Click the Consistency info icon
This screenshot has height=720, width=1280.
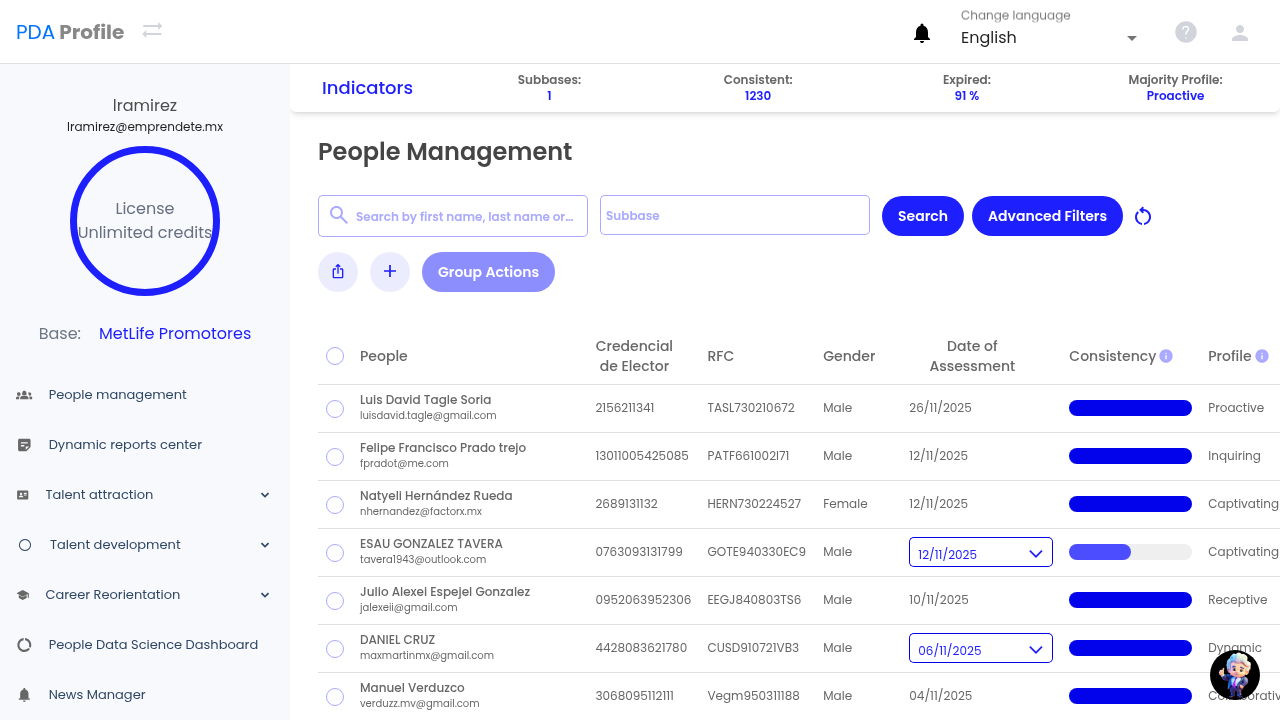tap(1166, 356)
